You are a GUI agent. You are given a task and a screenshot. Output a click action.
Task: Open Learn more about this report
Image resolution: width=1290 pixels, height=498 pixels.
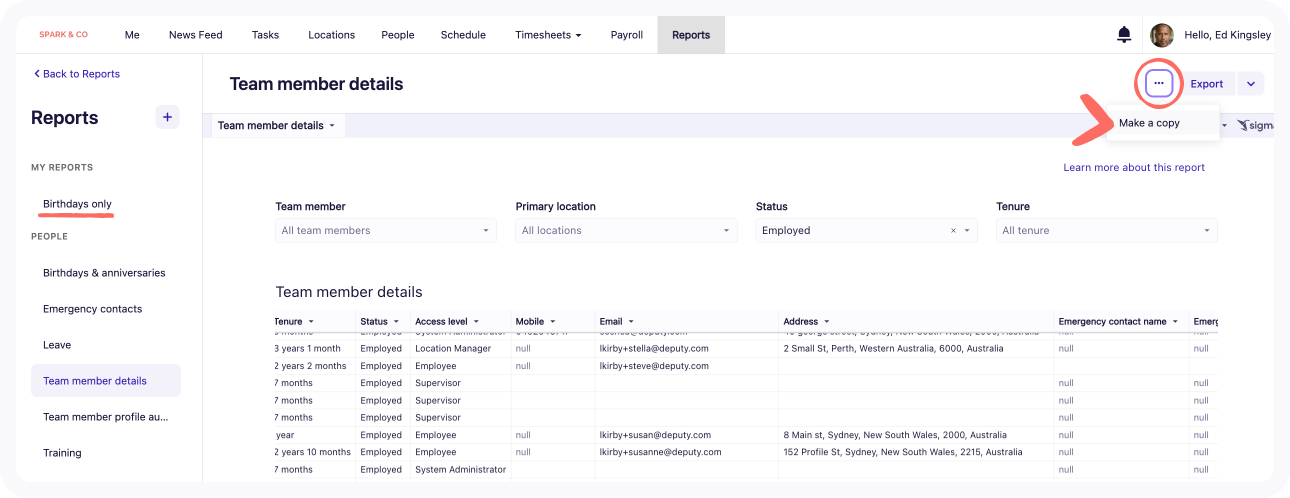[1134, 168]
